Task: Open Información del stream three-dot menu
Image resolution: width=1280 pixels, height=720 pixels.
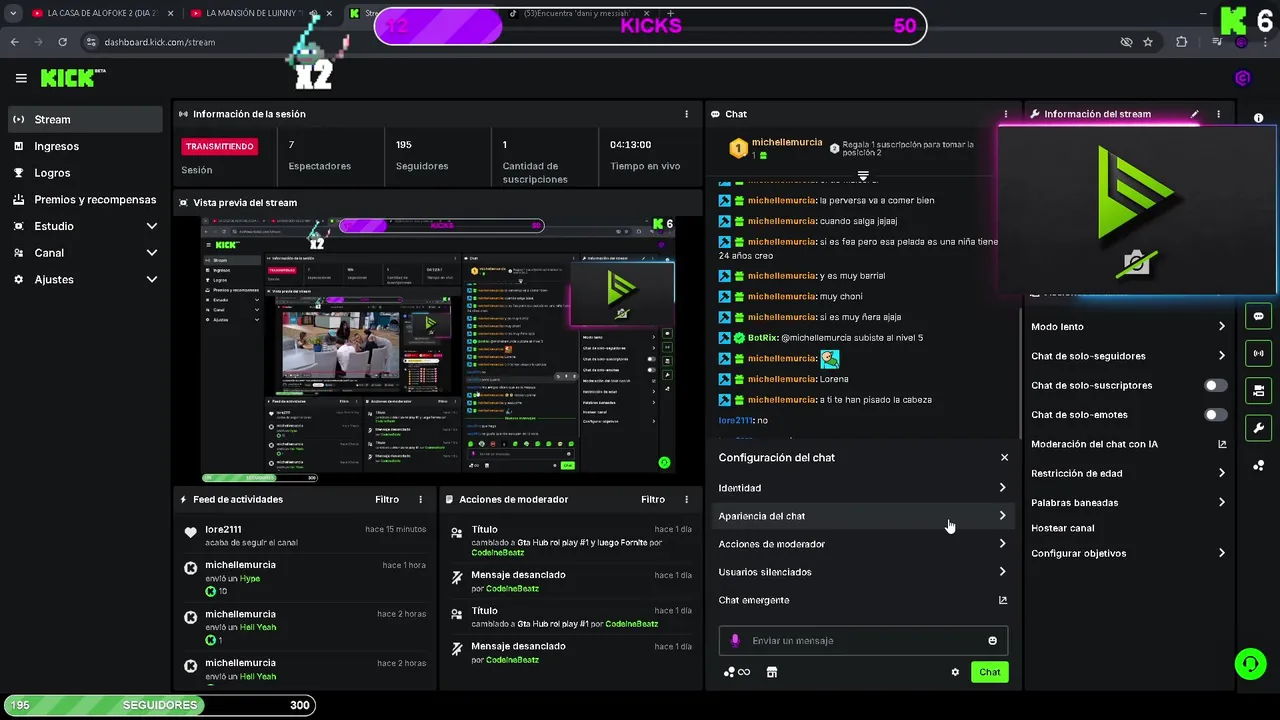Action: 1218,114
